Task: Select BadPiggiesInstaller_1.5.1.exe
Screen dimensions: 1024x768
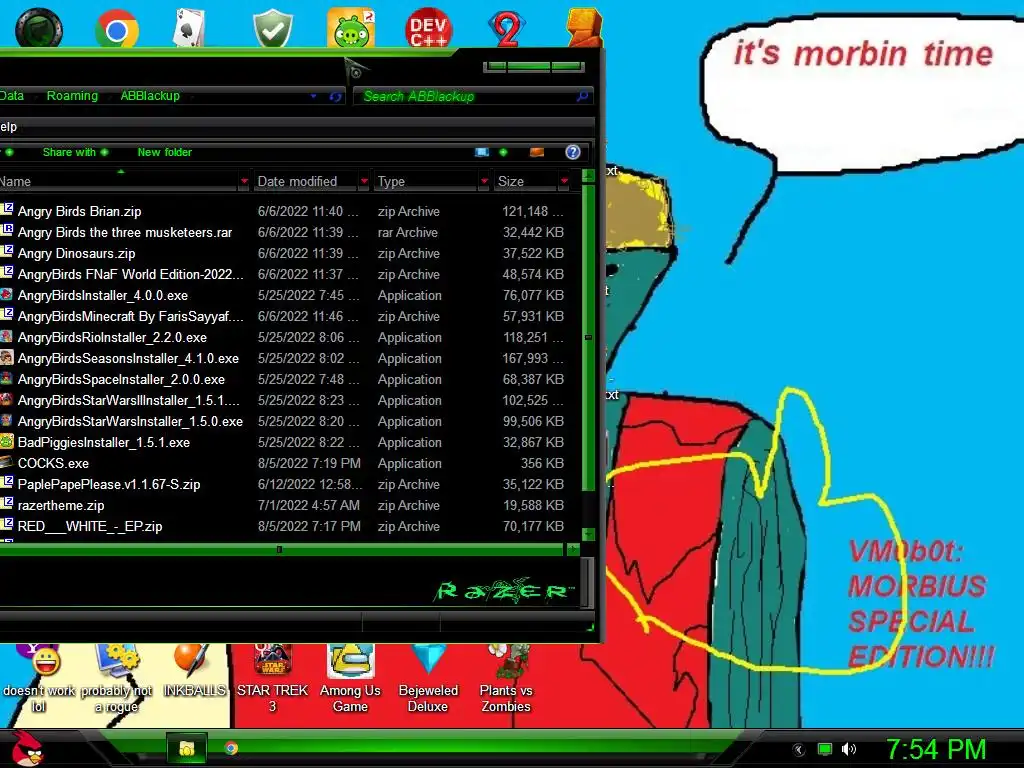Action: tap(104, 442)
